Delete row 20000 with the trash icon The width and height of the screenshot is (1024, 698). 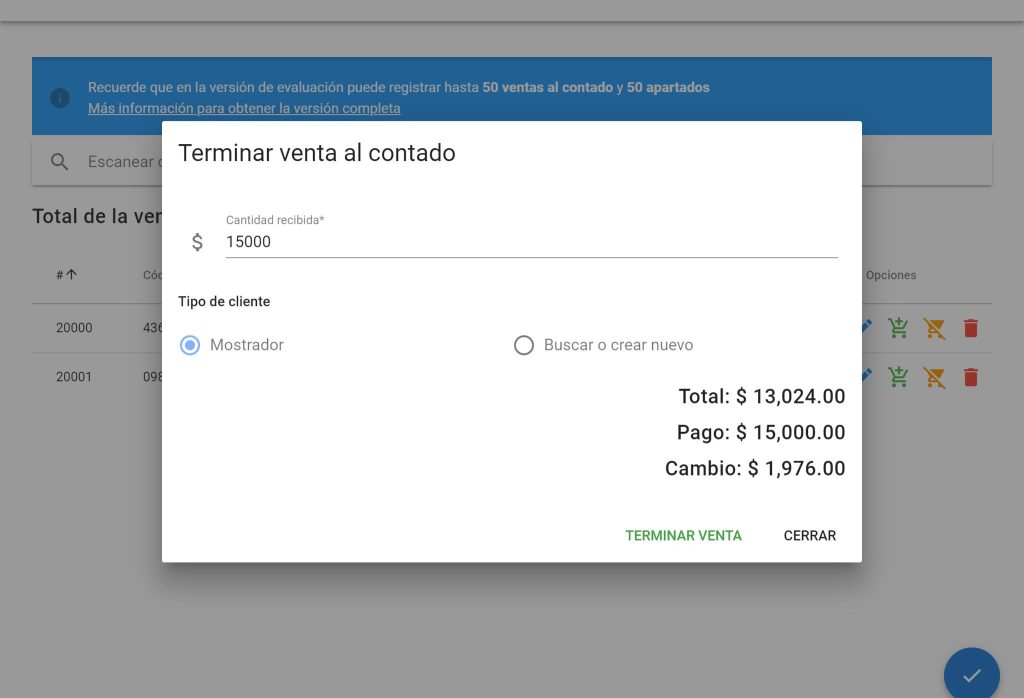coord(970,328)
